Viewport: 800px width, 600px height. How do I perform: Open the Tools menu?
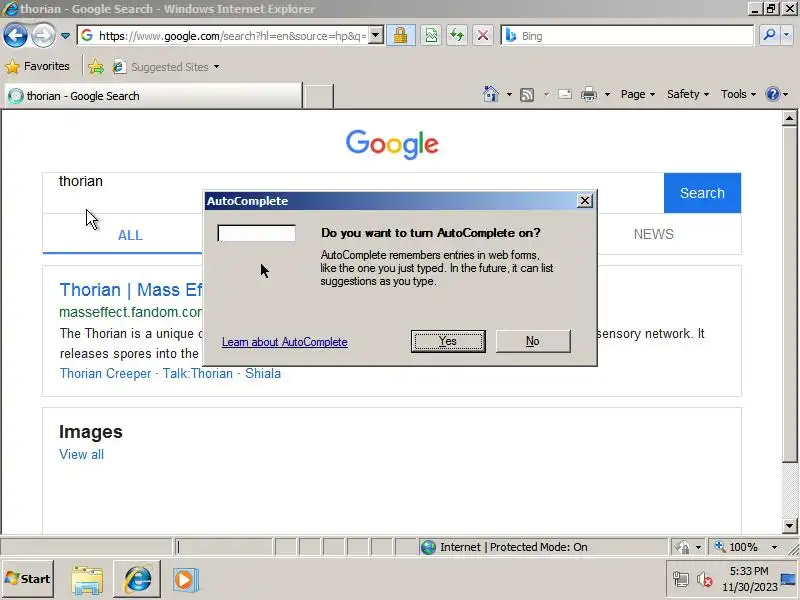click(x=738, y=94)
